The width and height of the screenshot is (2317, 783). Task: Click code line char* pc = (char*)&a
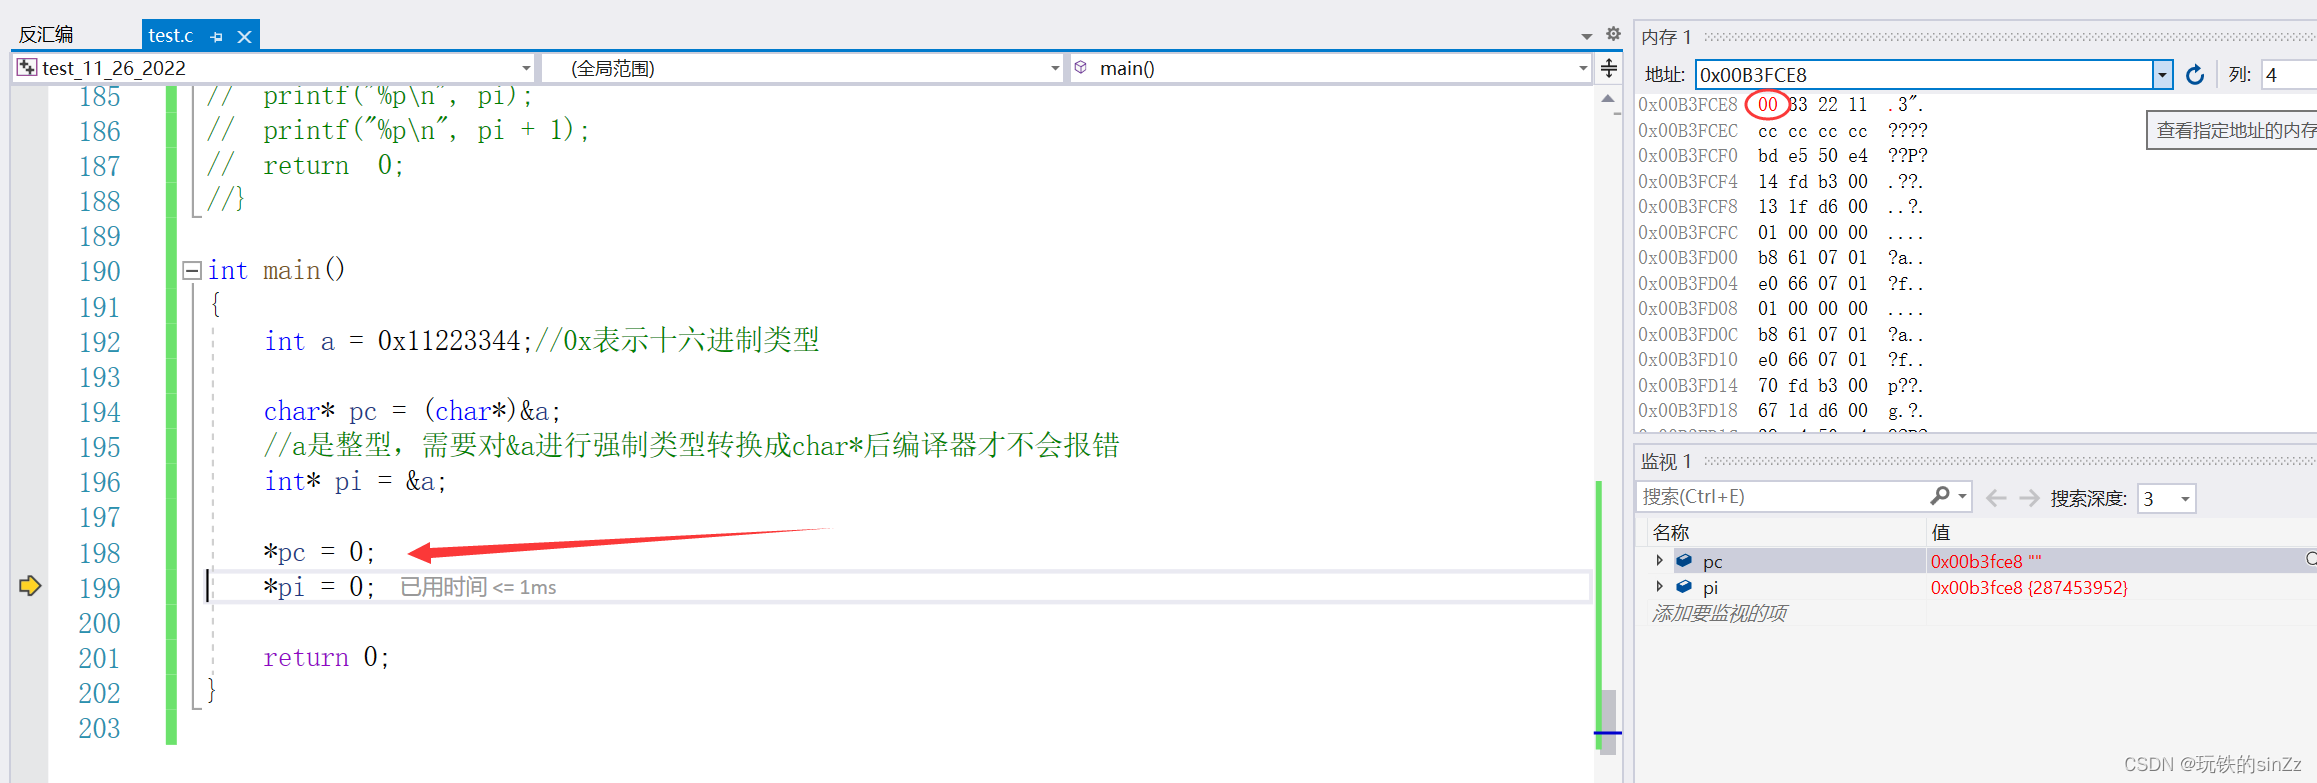tap(412, 411)
